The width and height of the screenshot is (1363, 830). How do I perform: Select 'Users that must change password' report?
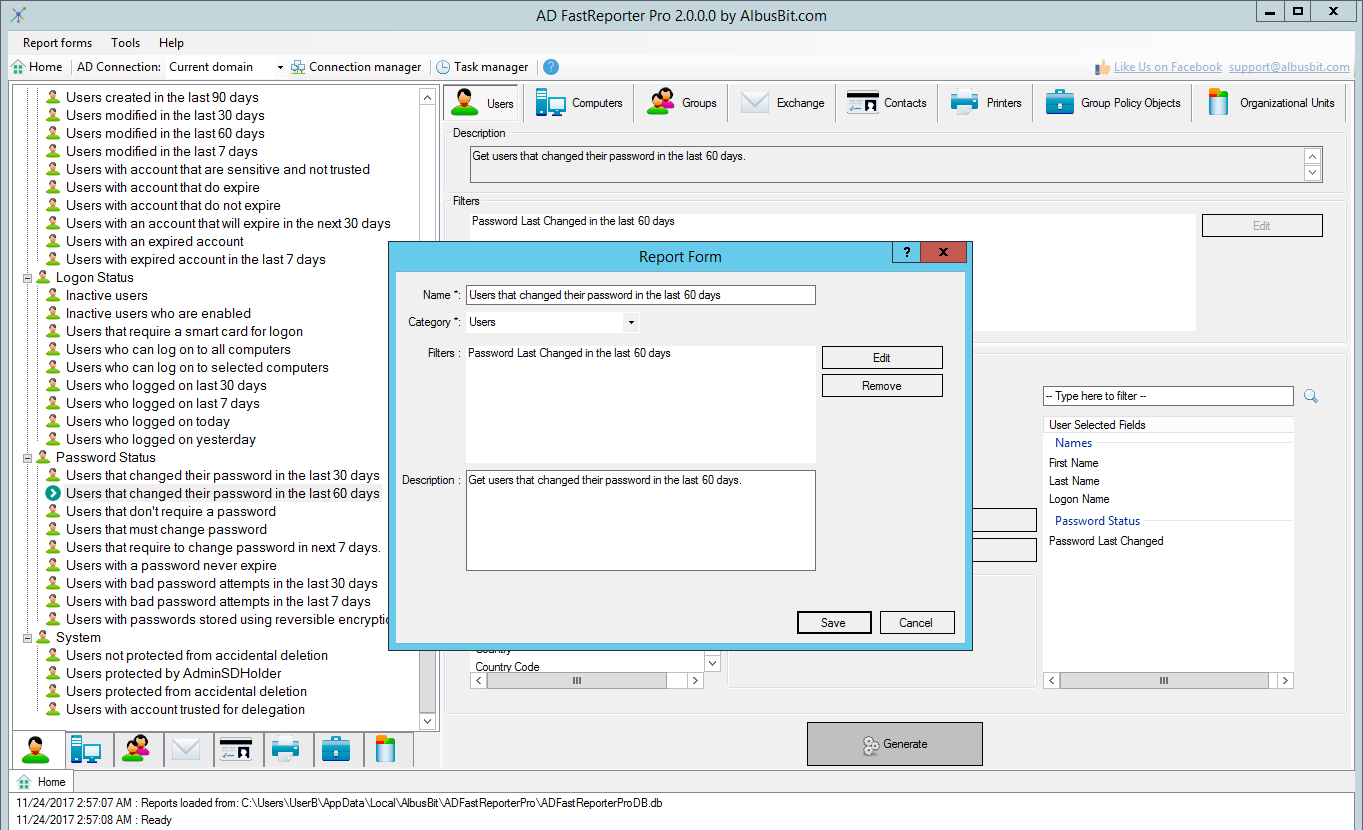click(167, 529)
